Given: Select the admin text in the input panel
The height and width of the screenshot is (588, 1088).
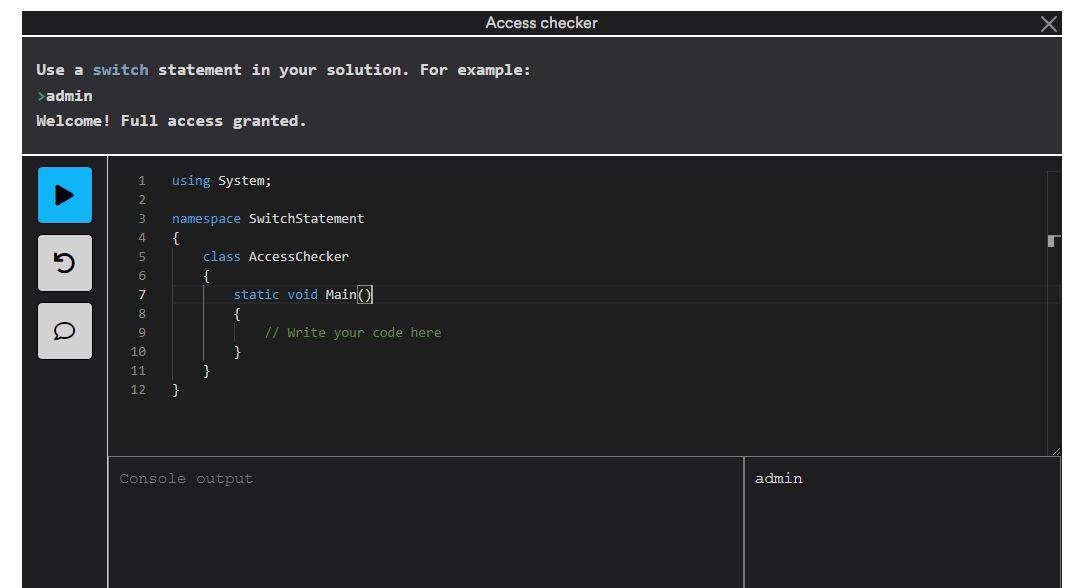Looking at the screenshot, I should tap(779, 478).
